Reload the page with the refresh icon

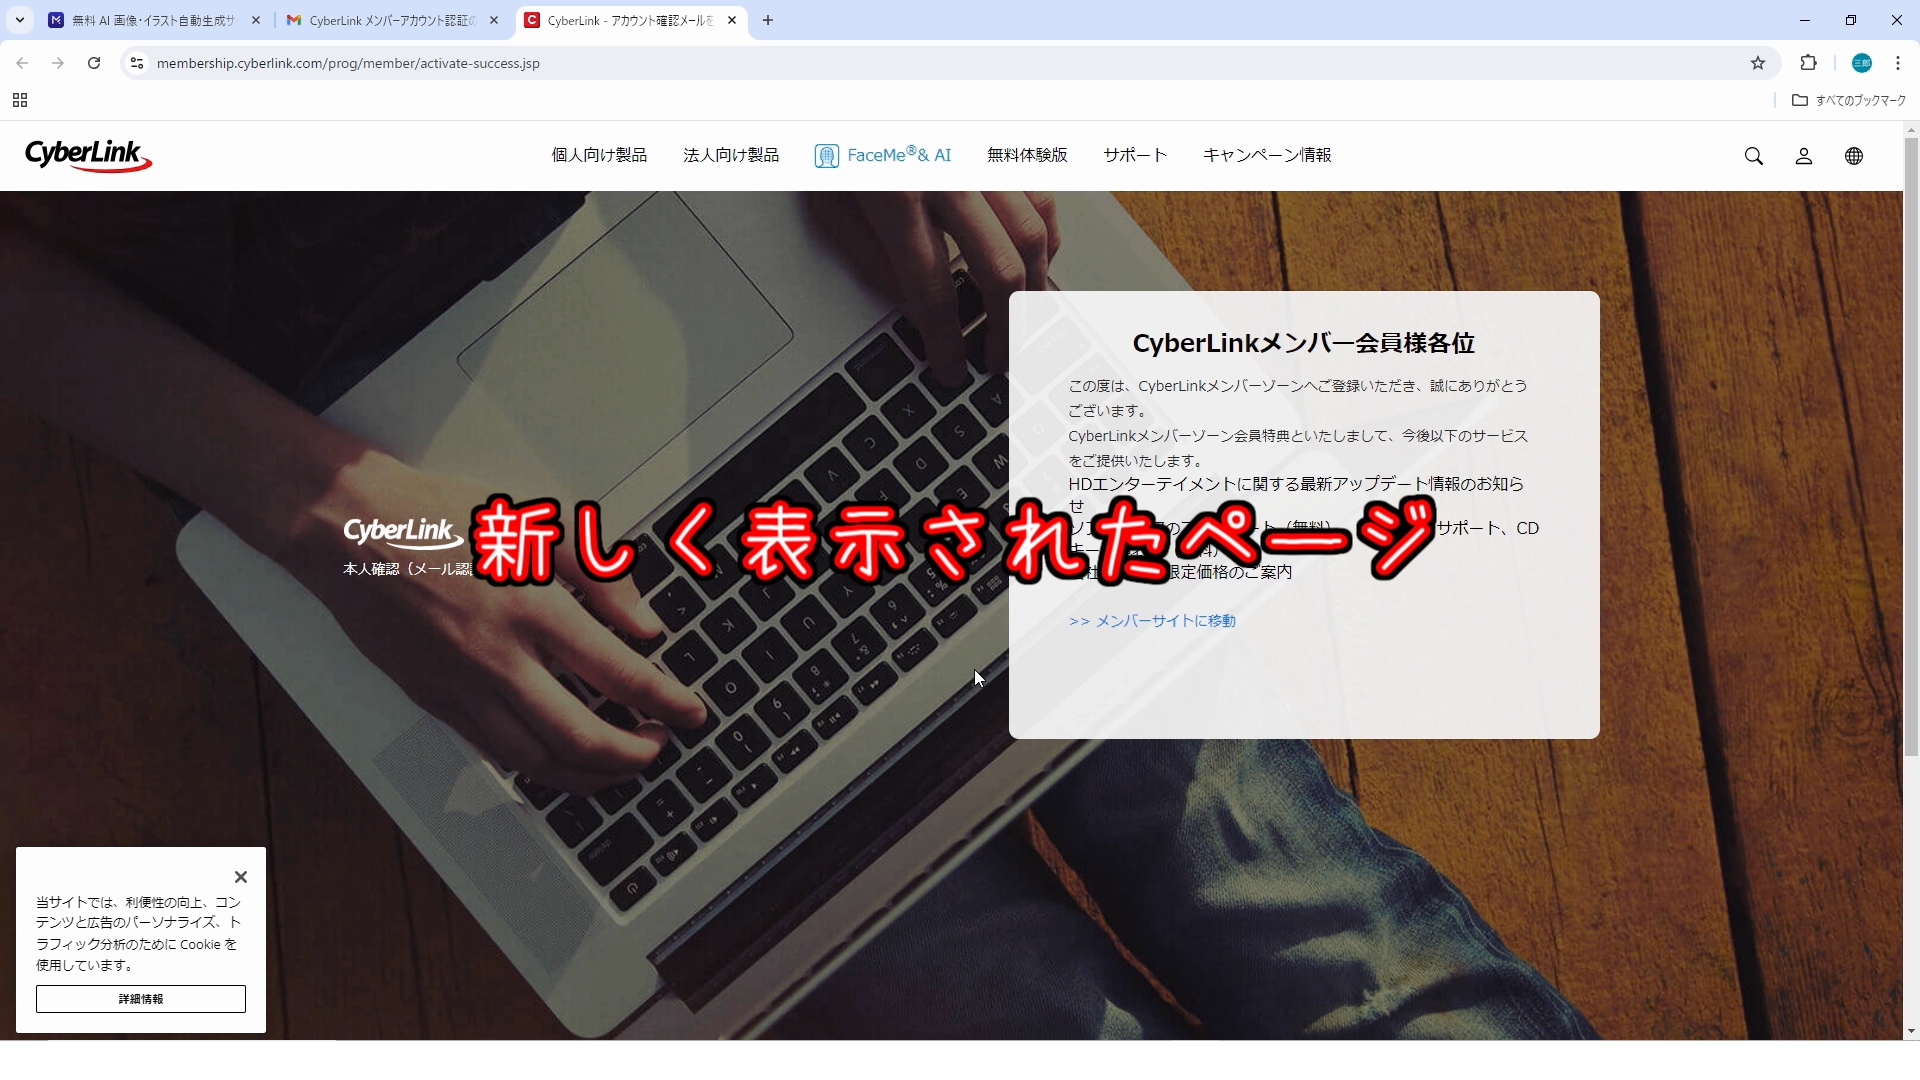[94, 63]
